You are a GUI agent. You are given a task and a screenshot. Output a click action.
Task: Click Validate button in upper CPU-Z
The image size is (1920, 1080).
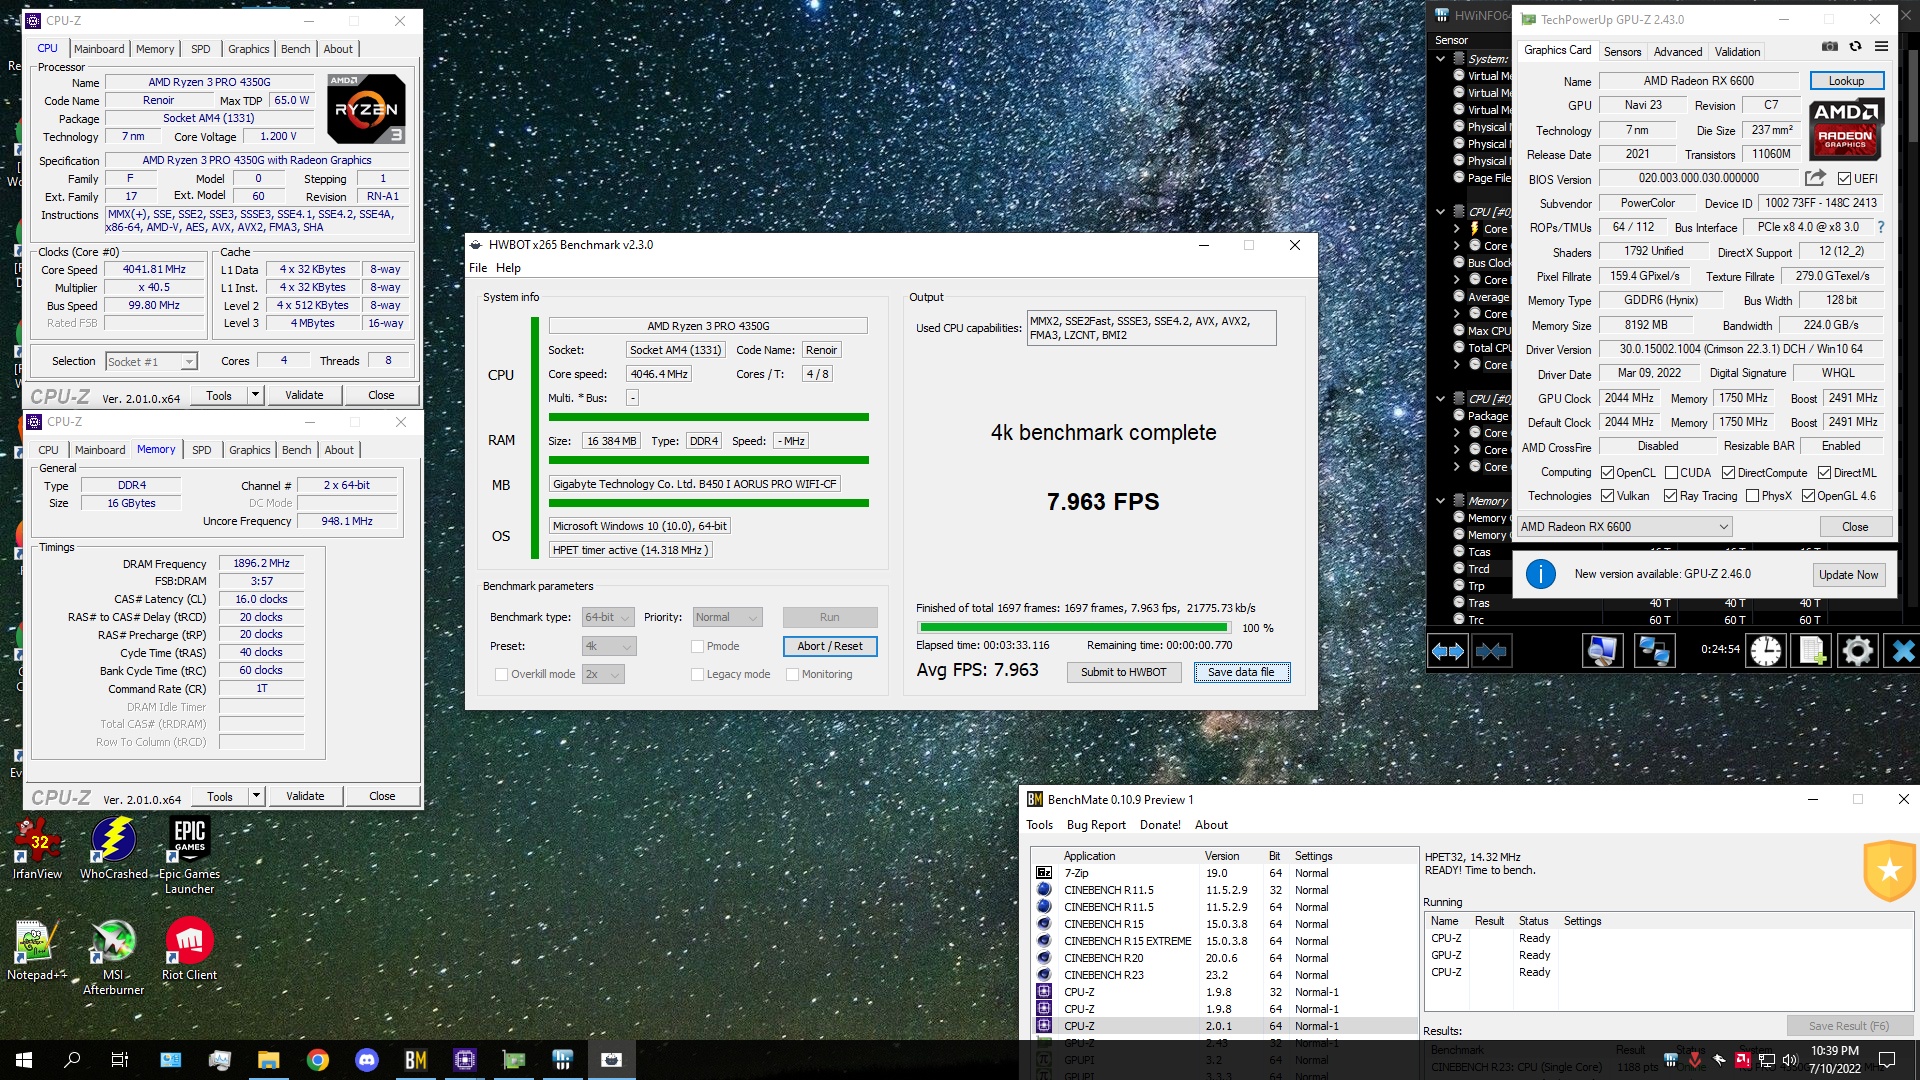(304, 395)
